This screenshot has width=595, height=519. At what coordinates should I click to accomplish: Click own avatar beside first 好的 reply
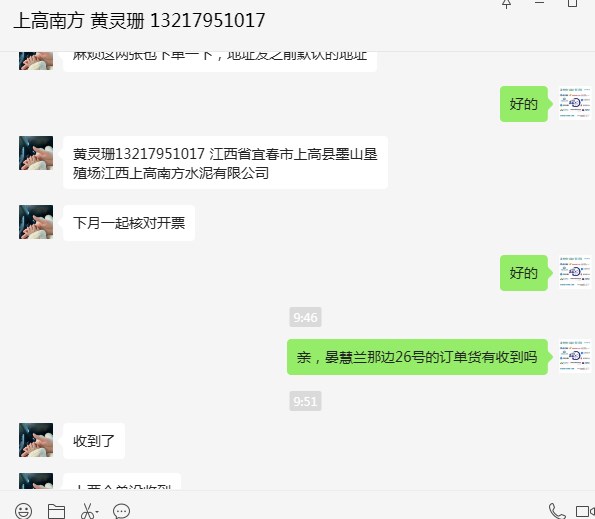coord(575,103)
